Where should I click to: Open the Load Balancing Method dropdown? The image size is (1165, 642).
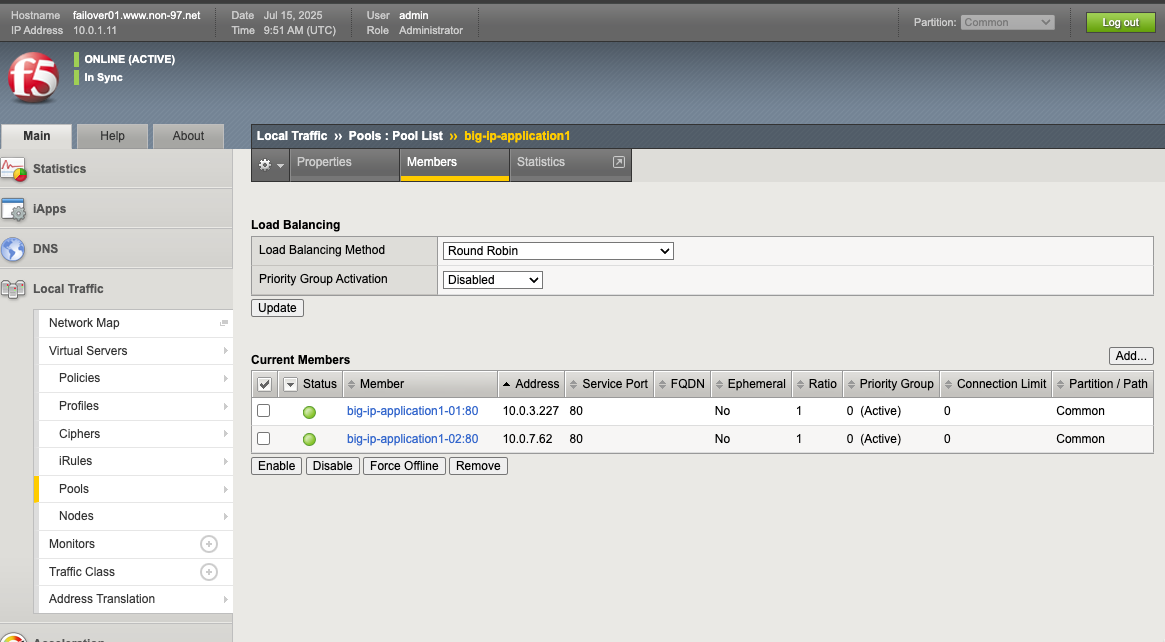pyautogui.click(x=558, y=251)
